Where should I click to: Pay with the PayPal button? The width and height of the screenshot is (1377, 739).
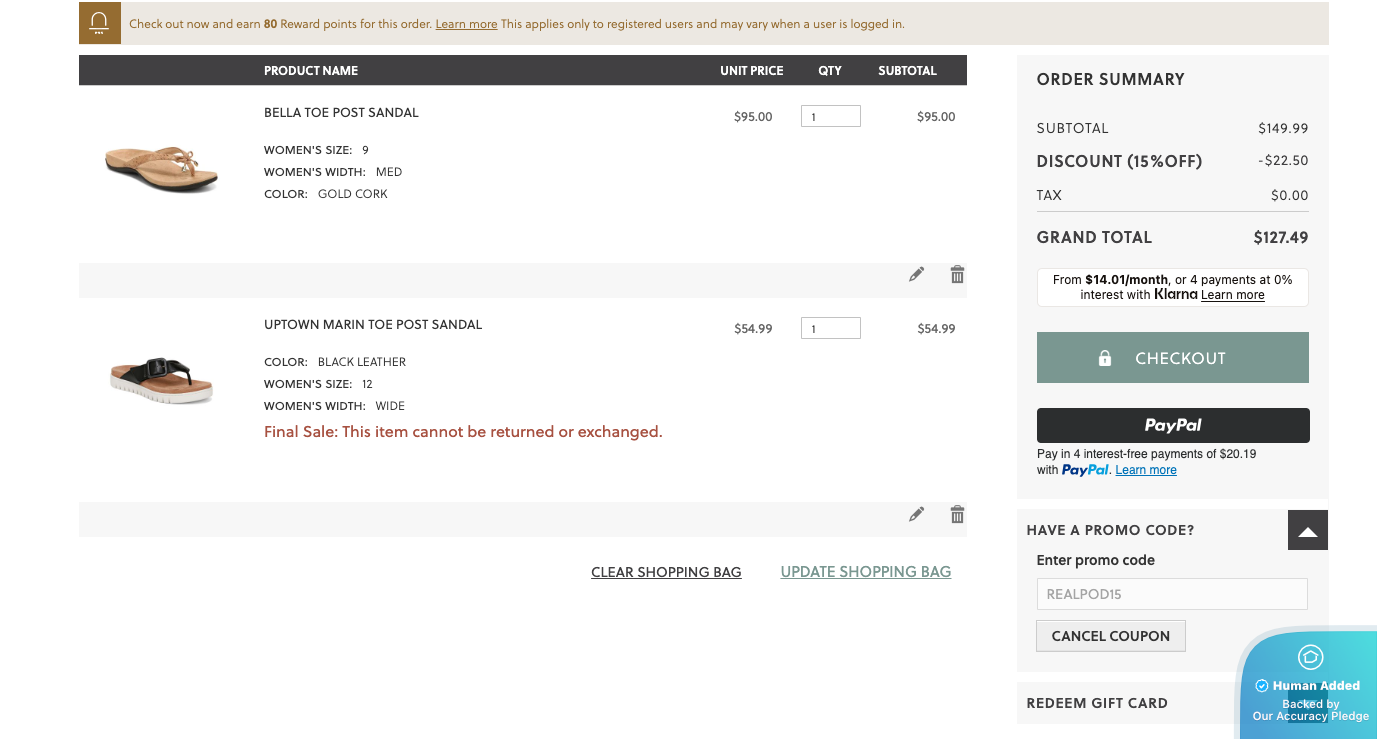click(x=1172, y=425)
